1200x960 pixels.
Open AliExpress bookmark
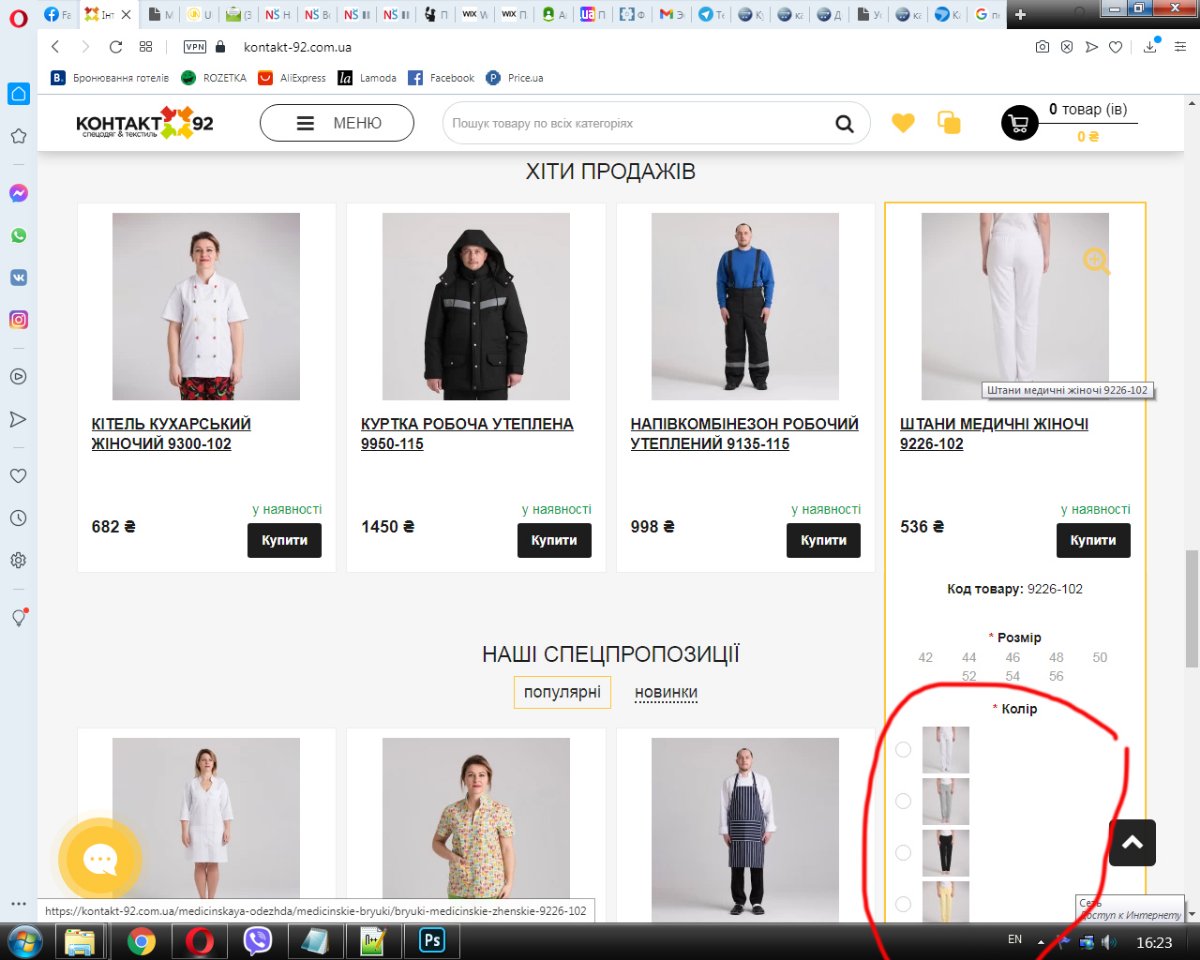[x=292, y=78]
